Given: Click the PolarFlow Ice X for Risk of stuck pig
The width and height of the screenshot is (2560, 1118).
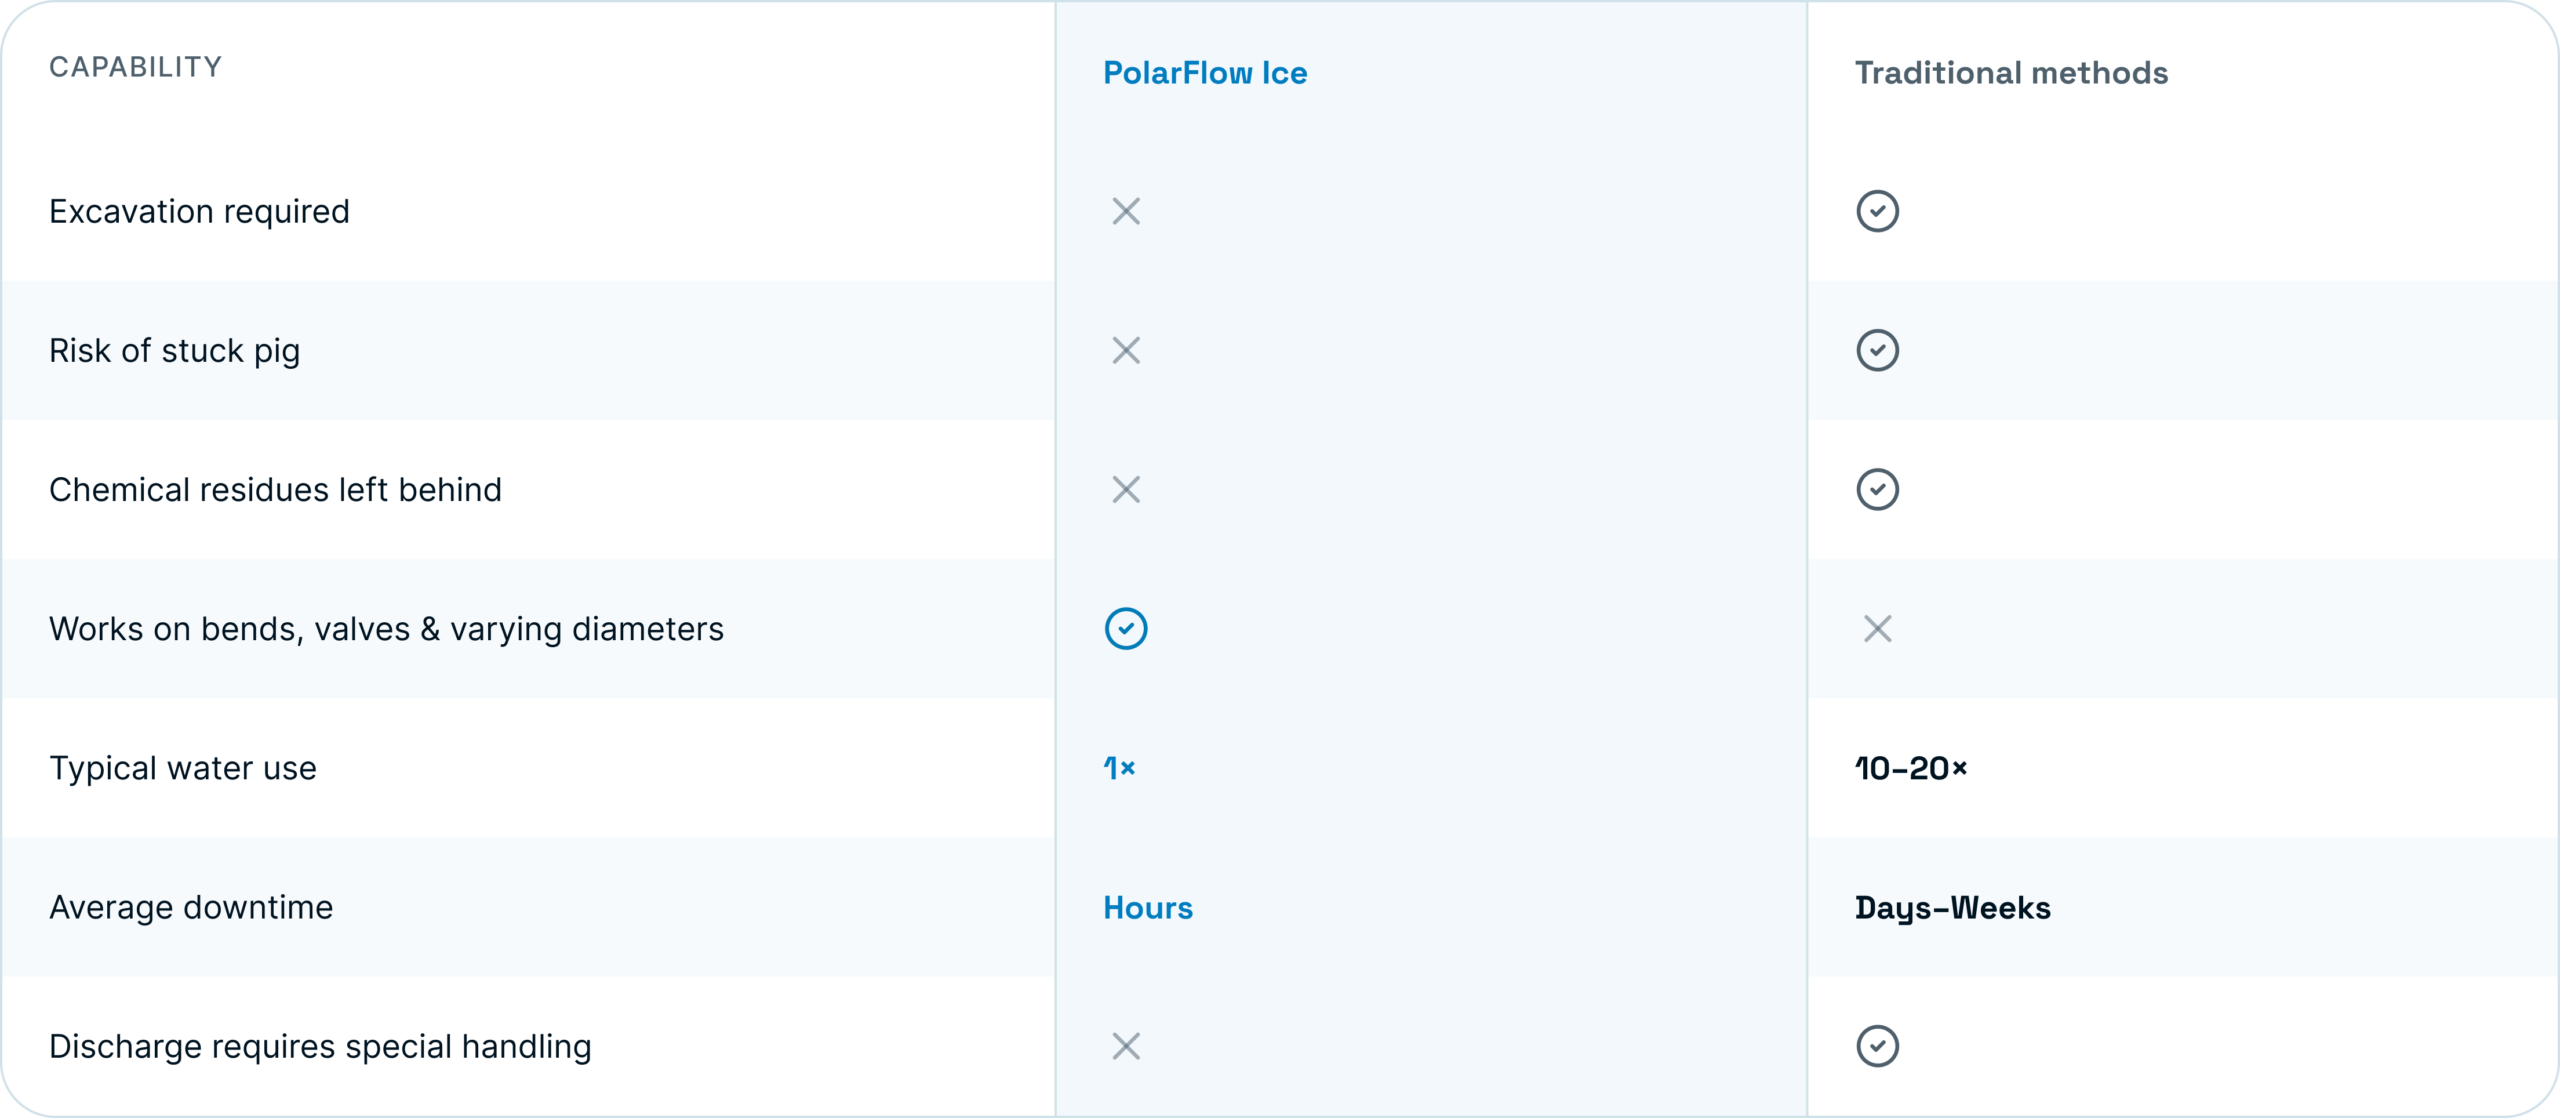Looking at the screenshot, I should coord(1126,350).
